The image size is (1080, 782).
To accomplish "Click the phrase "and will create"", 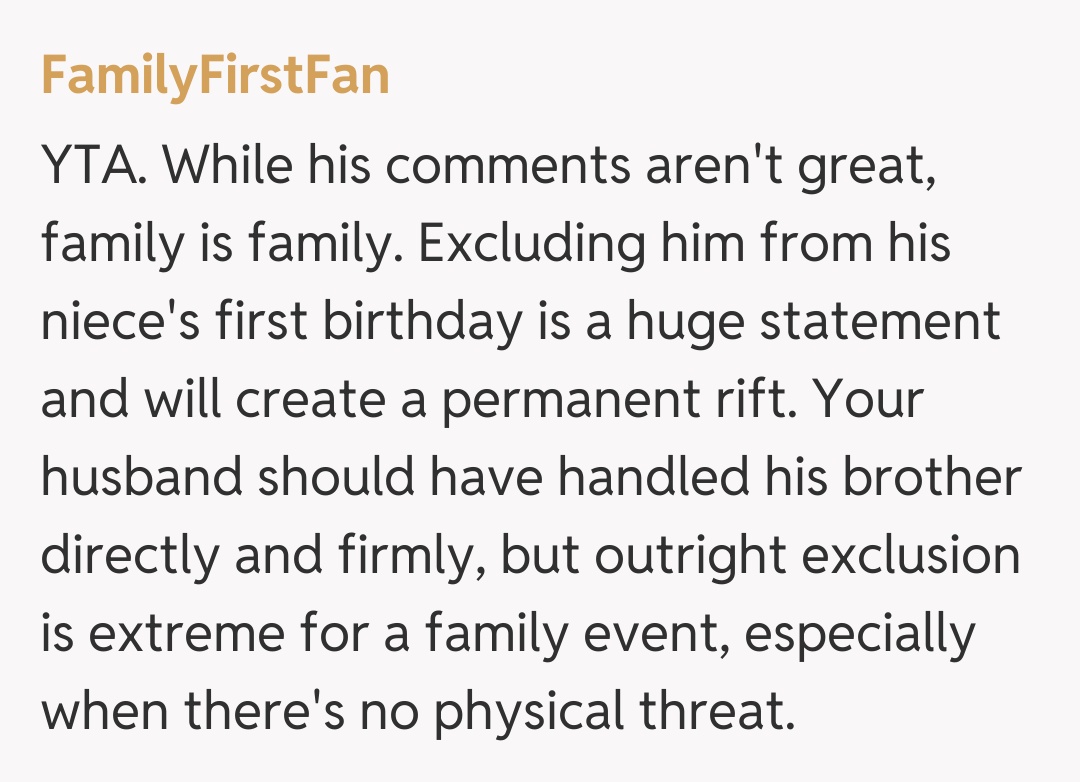I will (x=235, y=399).
